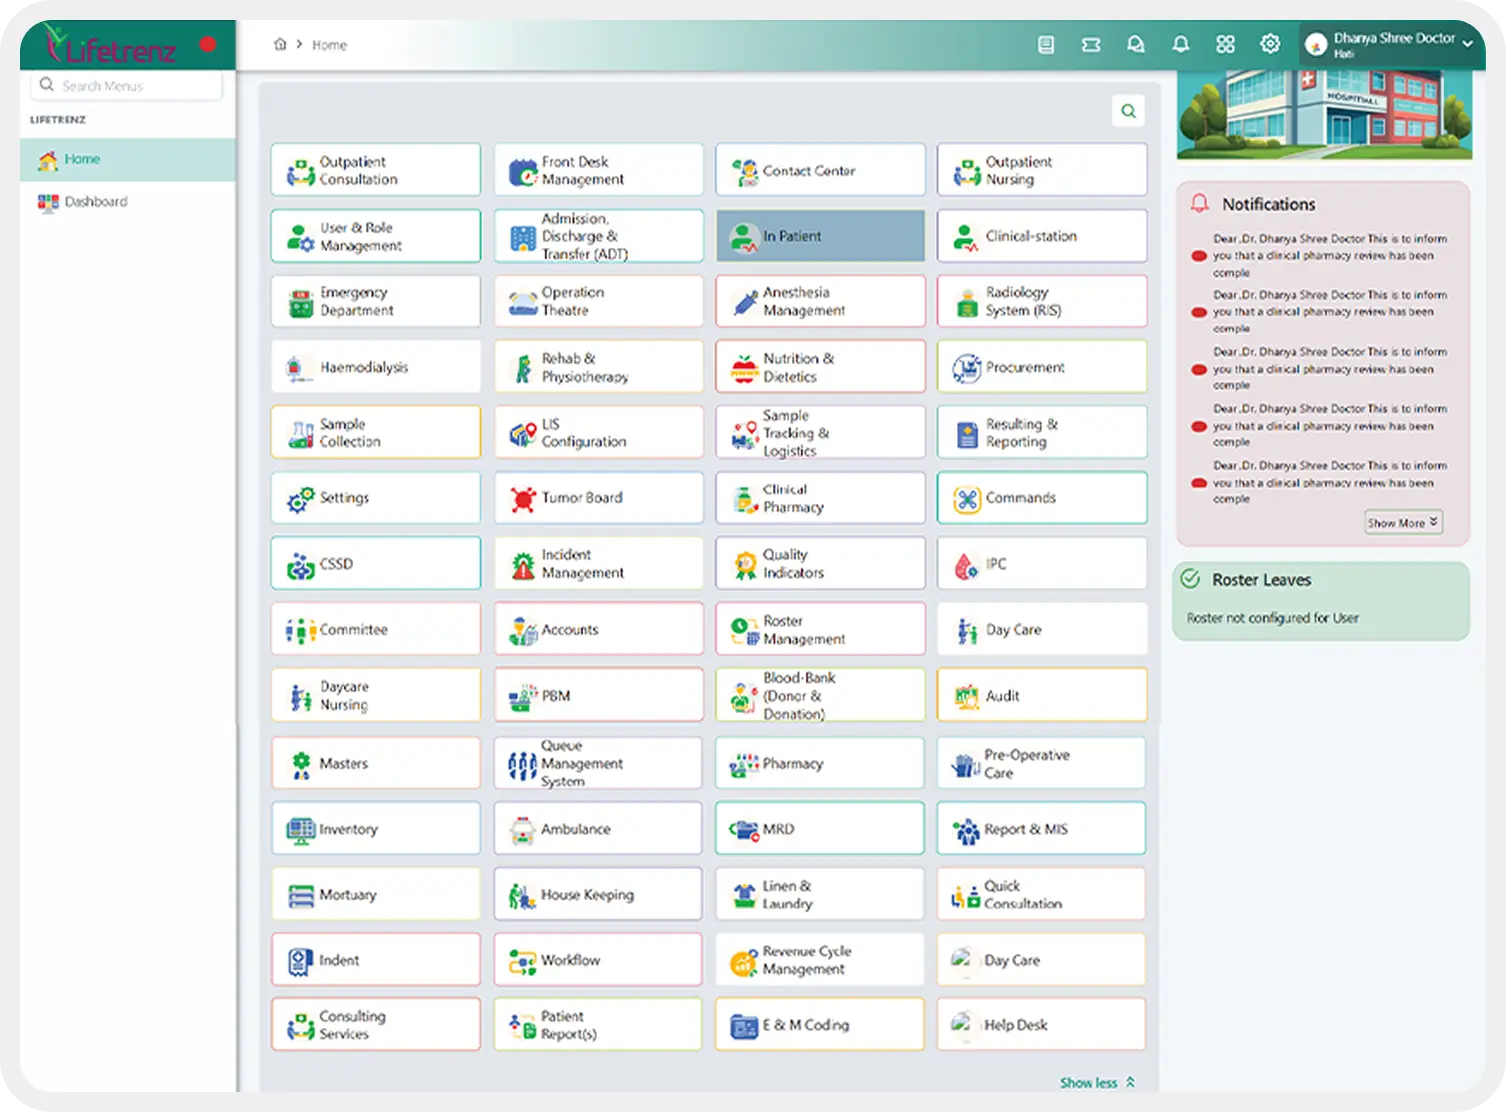
Task: Open Admission, Discharge & Transfer (ADT)
Action: (598, 236)
